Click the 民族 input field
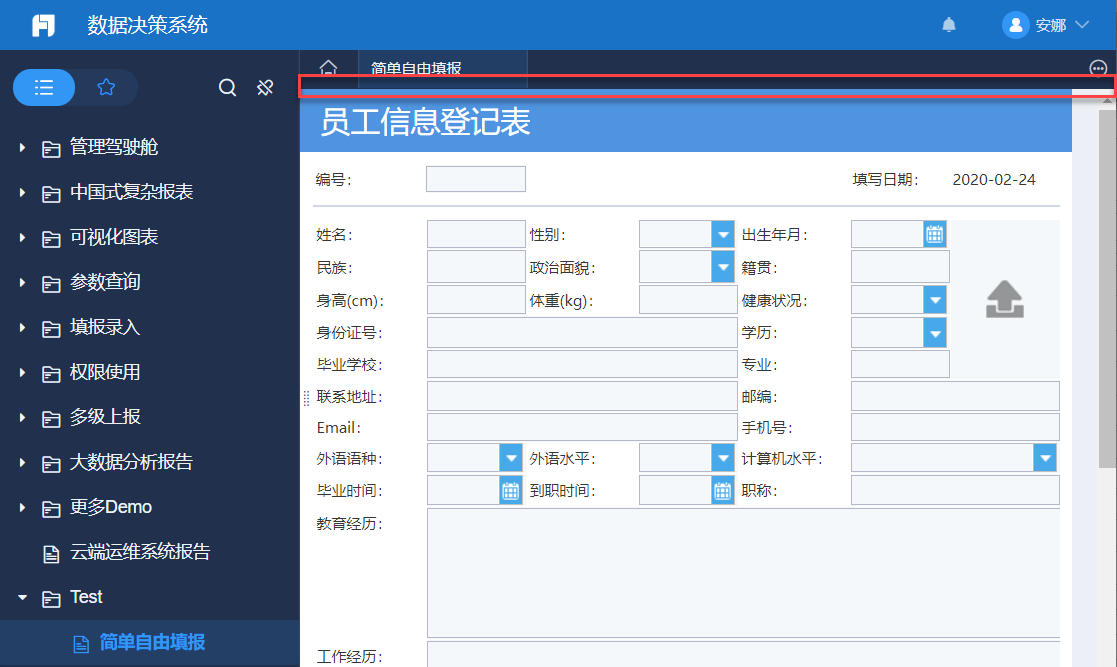The width and height of the screenshot is (1117, 667). tap(476, 267)
